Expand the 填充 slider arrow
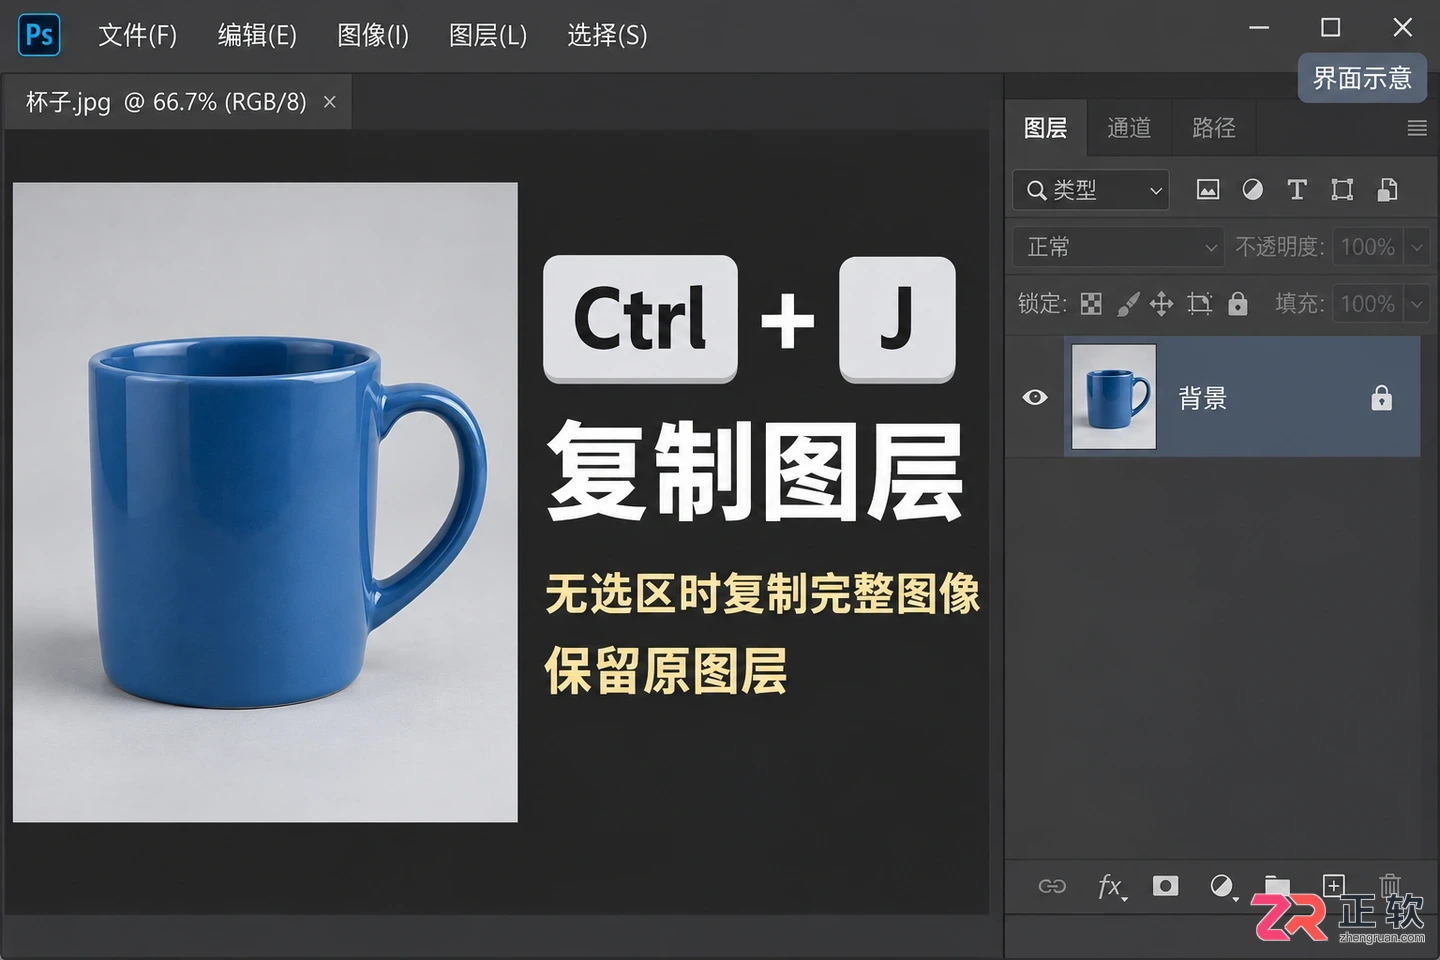 click(1417, 304)
